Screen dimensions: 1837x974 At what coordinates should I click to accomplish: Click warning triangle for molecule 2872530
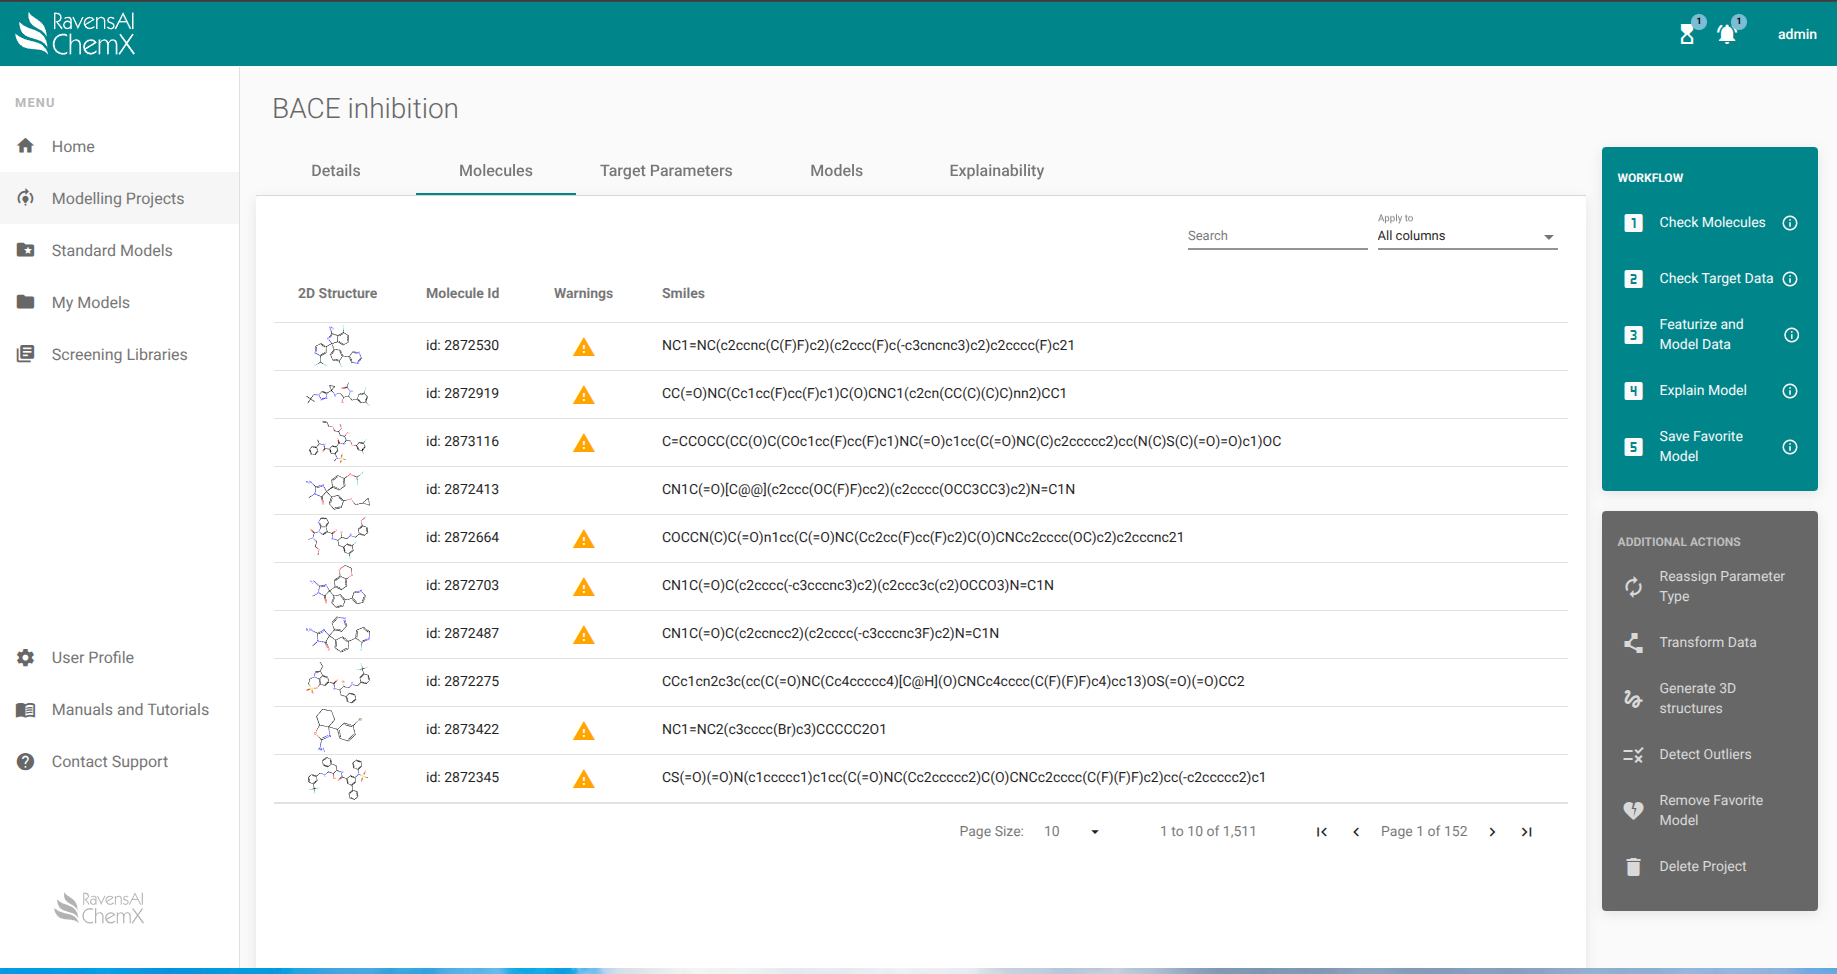click(x=584, y=347)
